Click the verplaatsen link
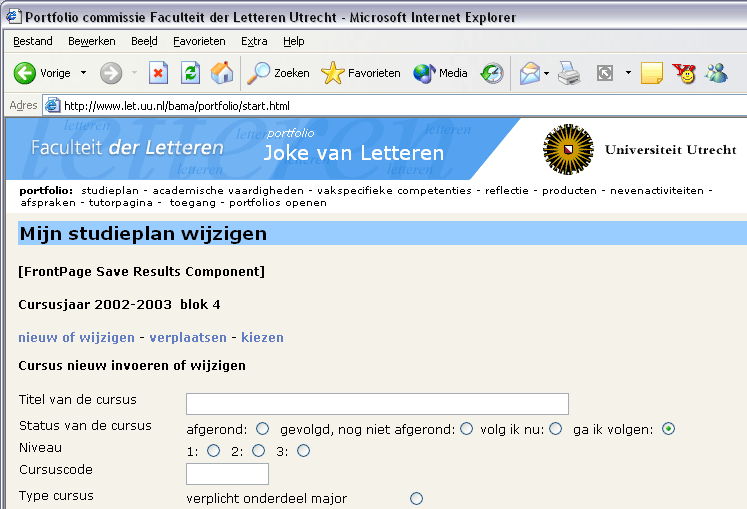This screenshot has height=509, width=747. 188,337
